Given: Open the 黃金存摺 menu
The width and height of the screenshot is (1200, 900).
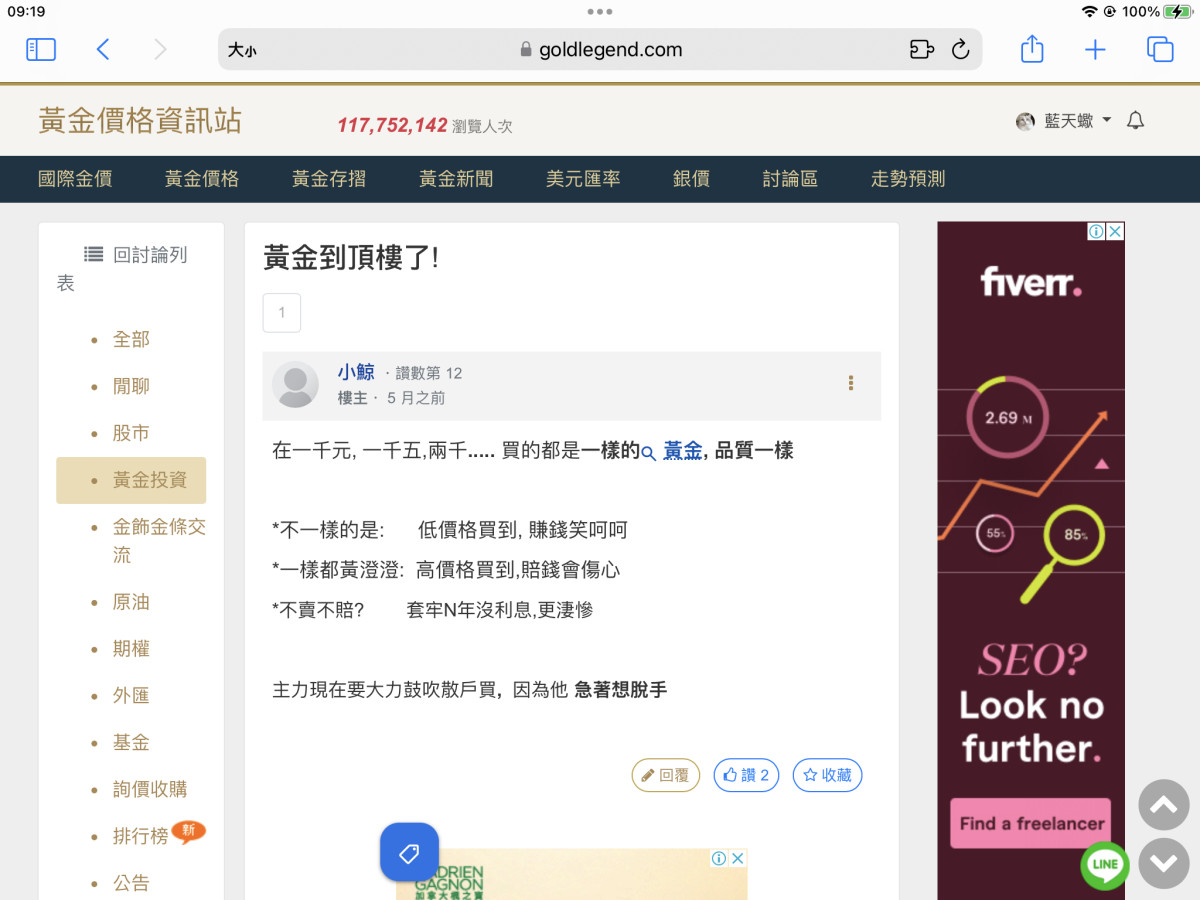Looking at the screenshot, I should 329,179.
